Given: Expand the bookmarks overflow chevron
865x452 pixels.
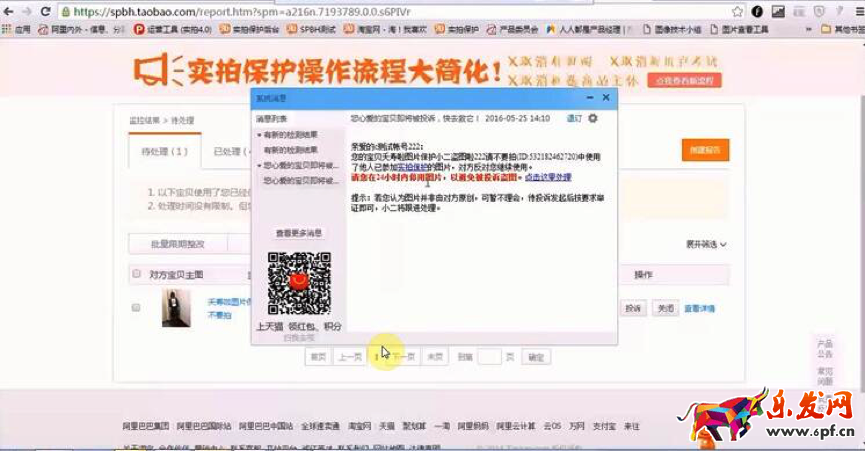Looking at the screenshot, I should (x=809, y=29).
